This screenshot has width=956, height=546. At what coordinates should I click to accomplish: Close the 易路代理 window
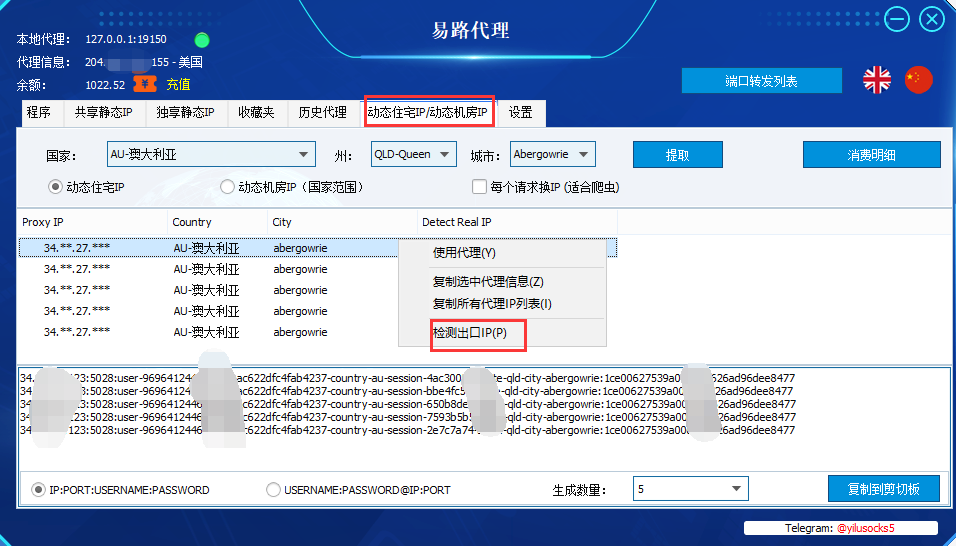click(932, 19)
